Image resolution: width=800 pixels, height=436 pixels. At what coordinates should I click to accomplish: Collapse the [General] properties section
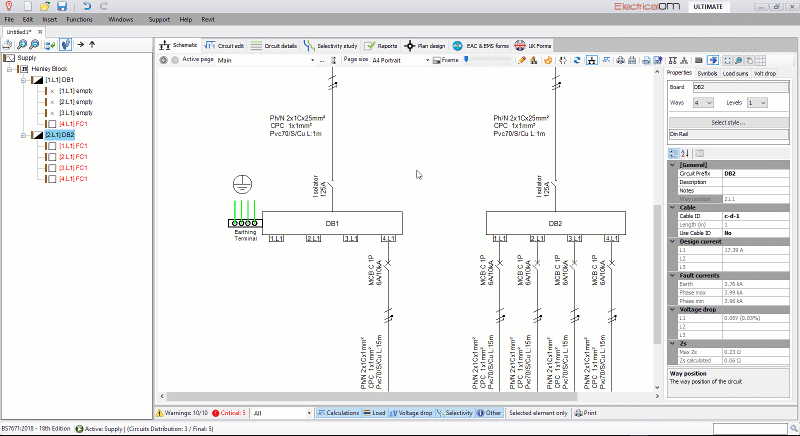coord(673,165)
